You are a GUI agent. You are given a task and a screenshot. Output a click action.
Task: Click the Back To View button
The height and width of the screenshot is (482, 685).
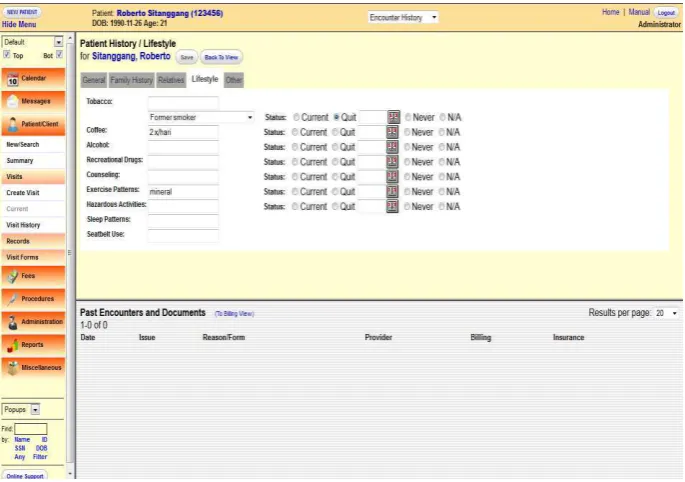coord(221,58)
